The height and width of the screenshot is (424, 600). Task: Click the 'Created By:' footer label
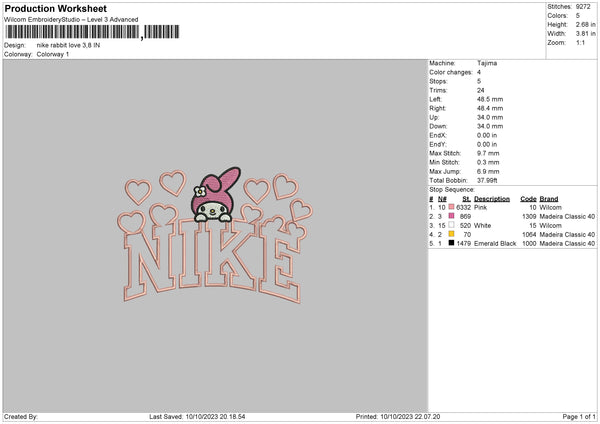(x=21, y=416)
